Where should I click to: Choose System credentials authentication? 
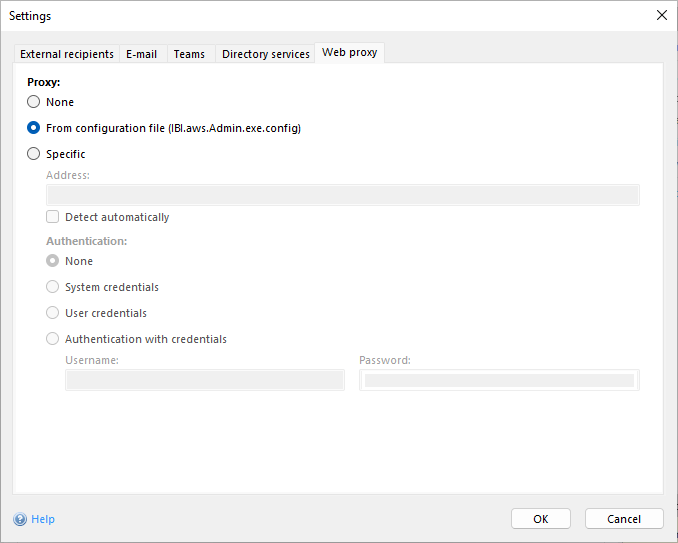(53, 287)
